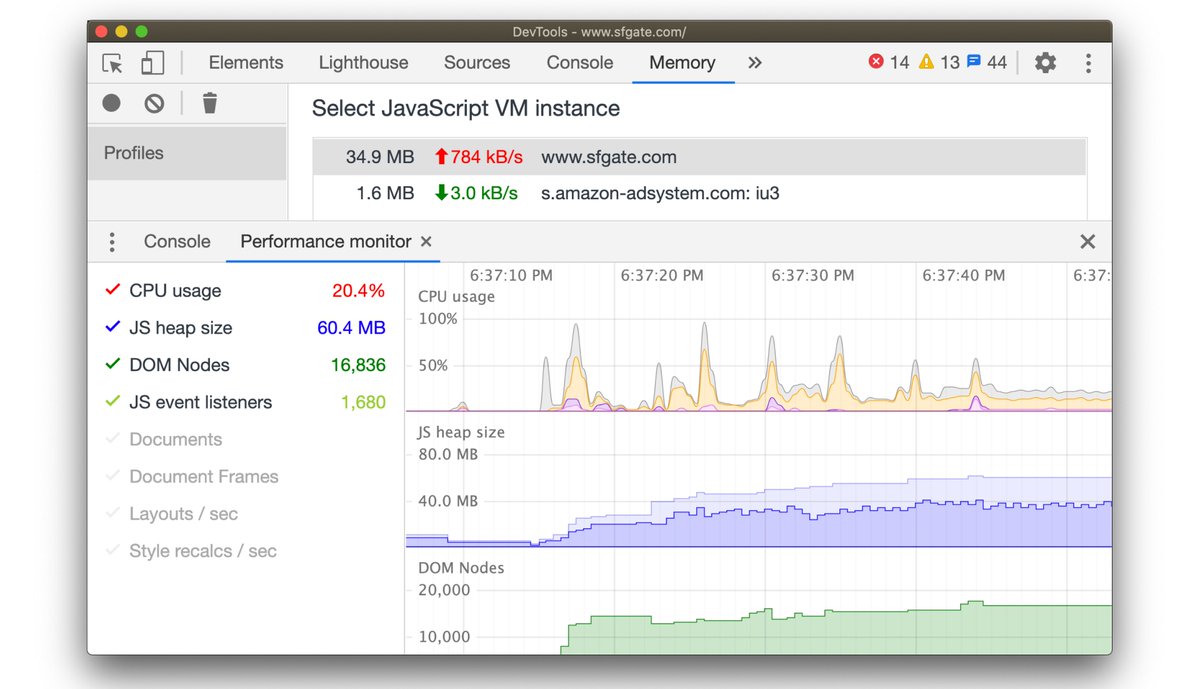Select Profiles in the sidebar

[187, 153]
